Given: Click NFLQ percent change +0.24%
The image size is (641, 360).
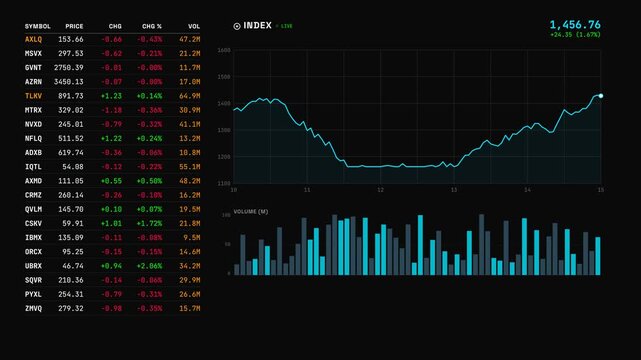Looking at the screenshot, I should (149, 139).
